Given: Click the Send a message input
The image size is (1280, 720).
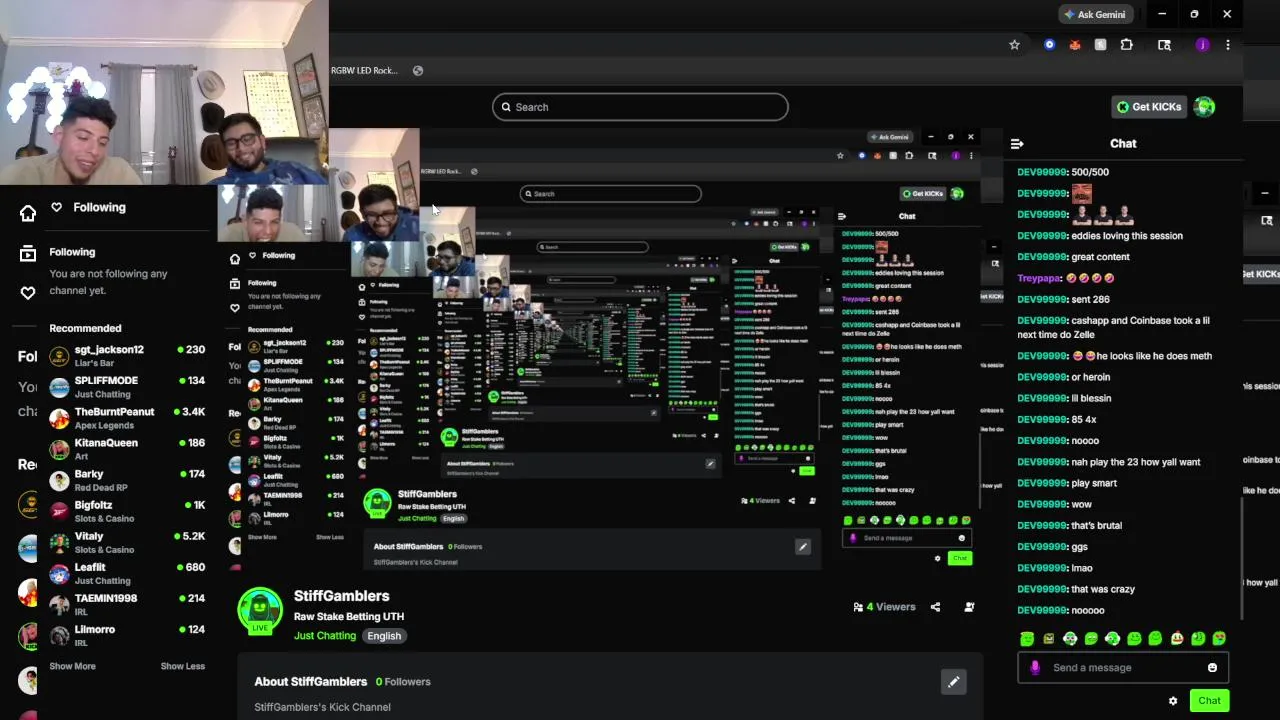Looking at the screenshot, I should 1122,668.
